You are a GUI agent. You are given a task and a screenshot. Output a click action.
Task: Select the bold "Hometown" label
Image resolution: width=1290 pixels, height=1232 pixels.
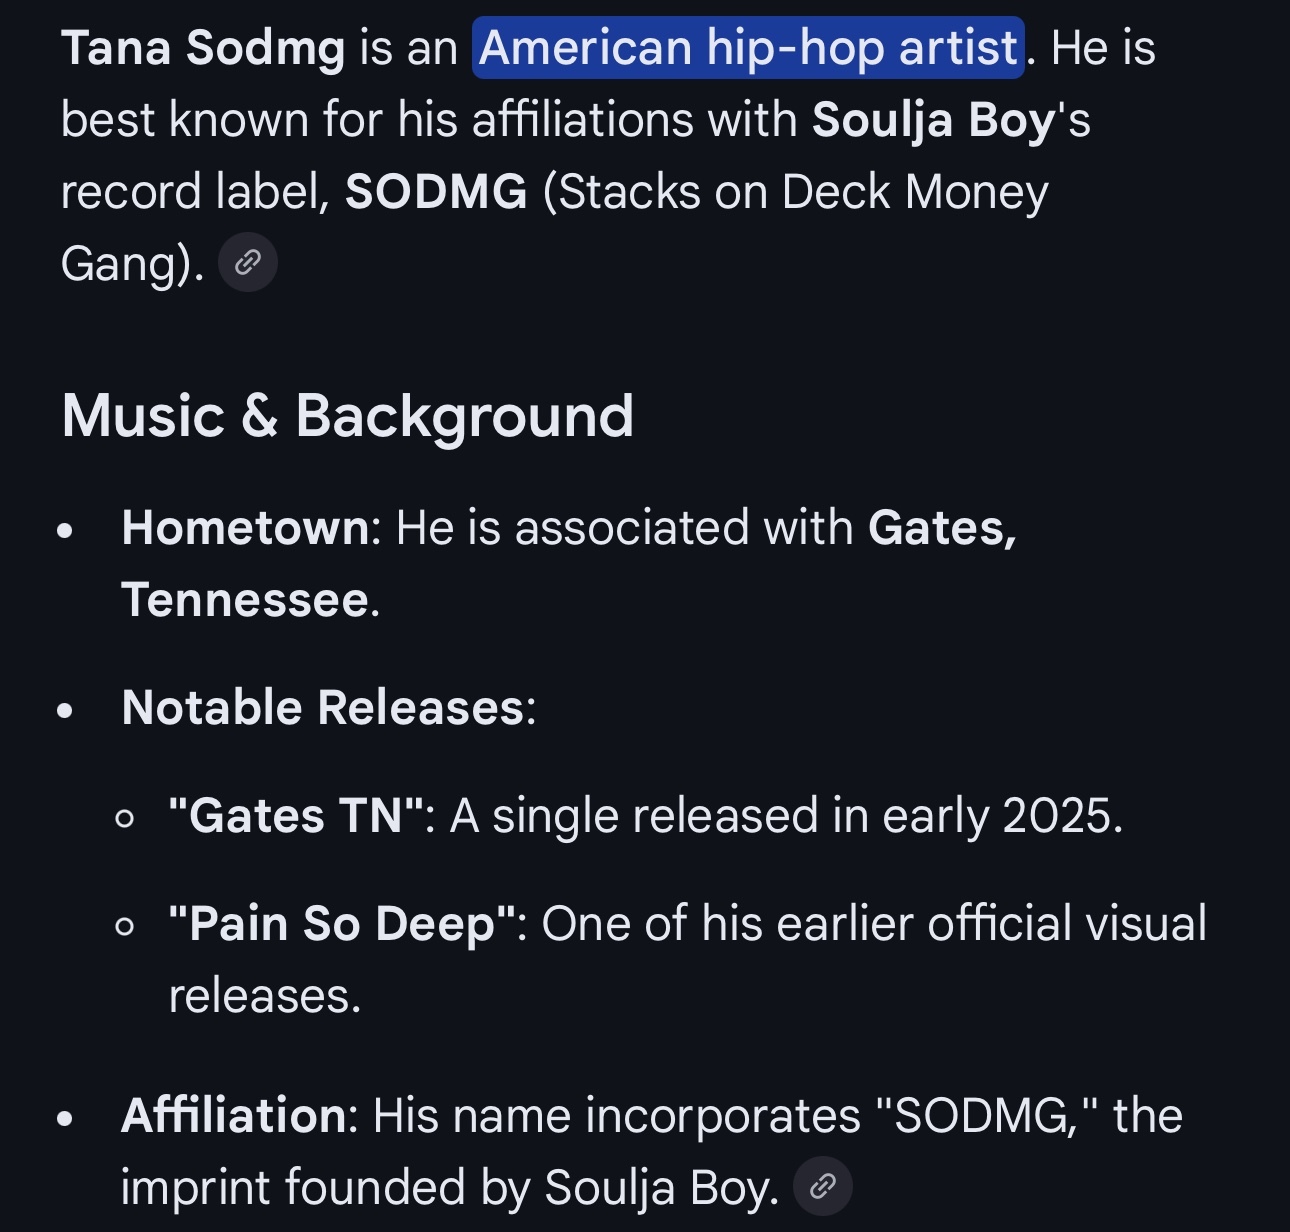point(245,528)
